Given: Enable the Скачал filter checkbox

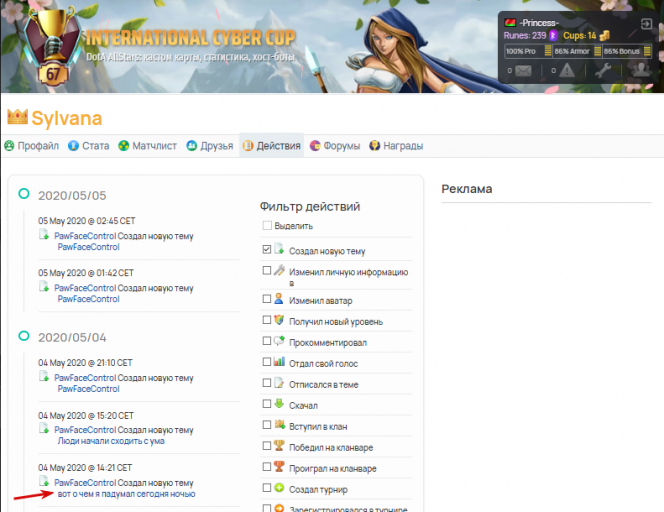Looking at the screenshot, I should [267, 404].
